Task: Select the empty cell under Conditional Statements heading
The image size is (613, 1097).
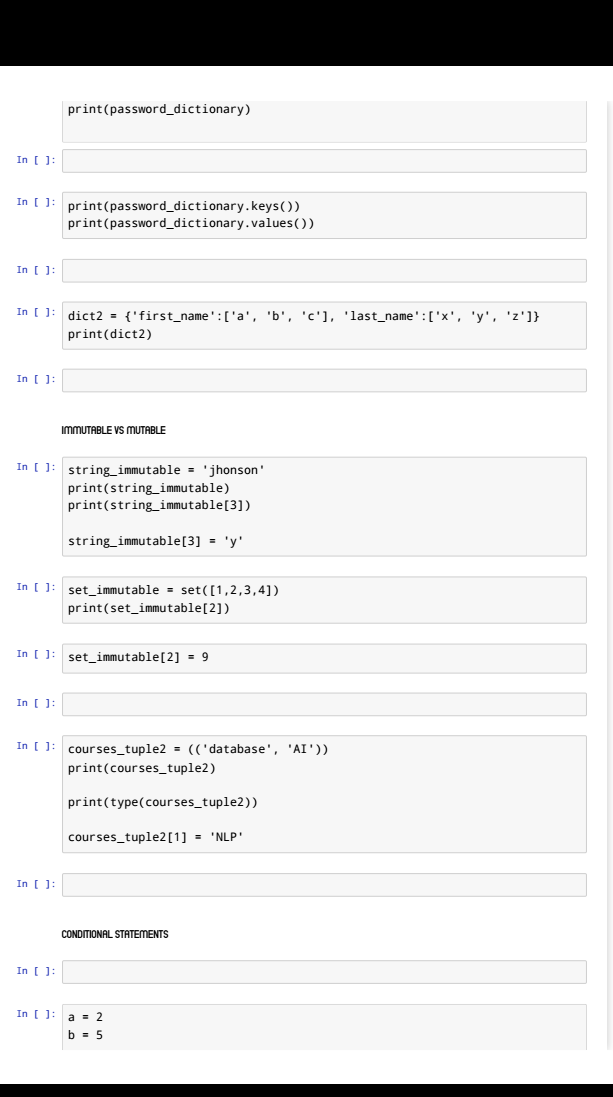Action: coord(324,972)
